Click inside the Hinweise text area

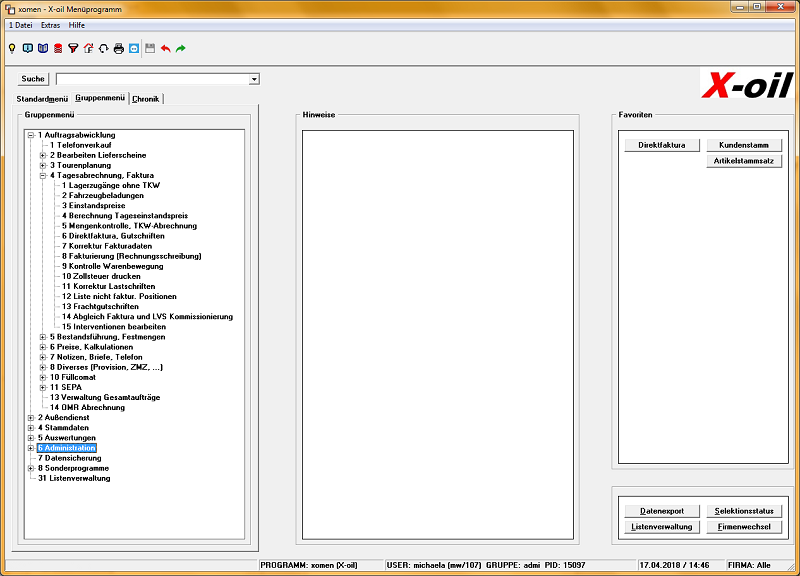(438, 335)
